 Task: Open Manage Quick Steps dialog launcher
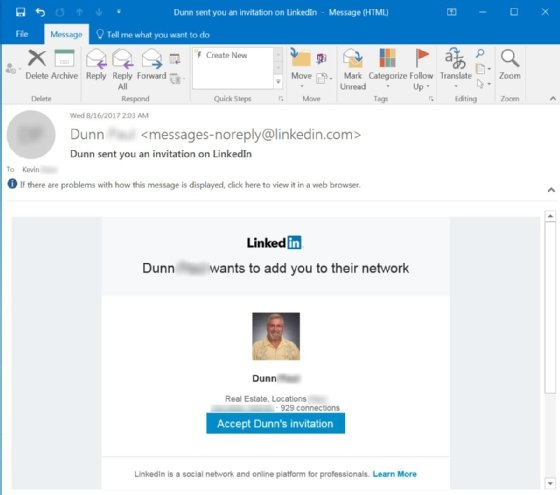click(x=281, y=99)
